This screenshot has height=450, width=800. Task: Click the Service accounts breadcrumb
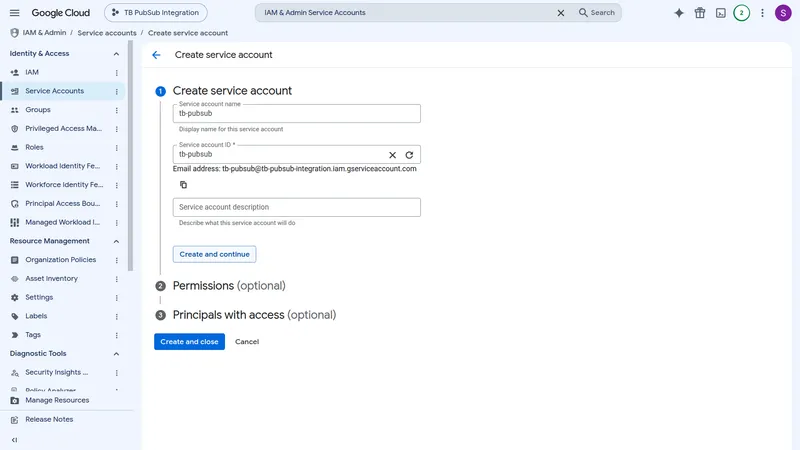tap(107, 33)
